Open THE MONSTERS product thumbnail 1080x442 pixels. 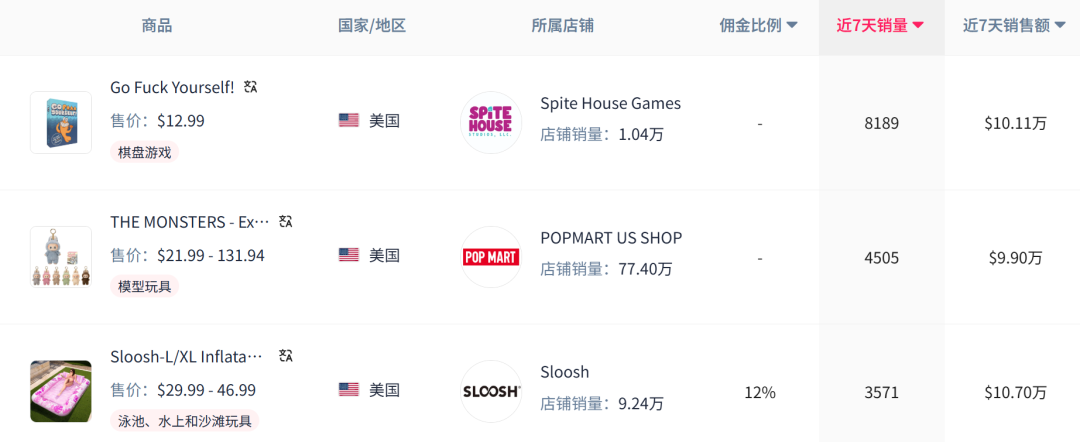pyautogui.click(x=61, y=257)
